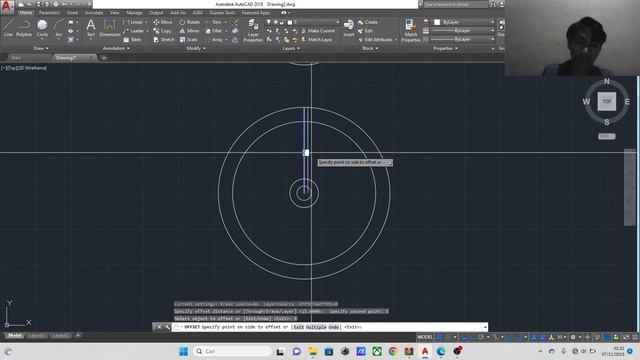Click the Copy tool
This screenshot has width=640, height=360.
[162, 31]
